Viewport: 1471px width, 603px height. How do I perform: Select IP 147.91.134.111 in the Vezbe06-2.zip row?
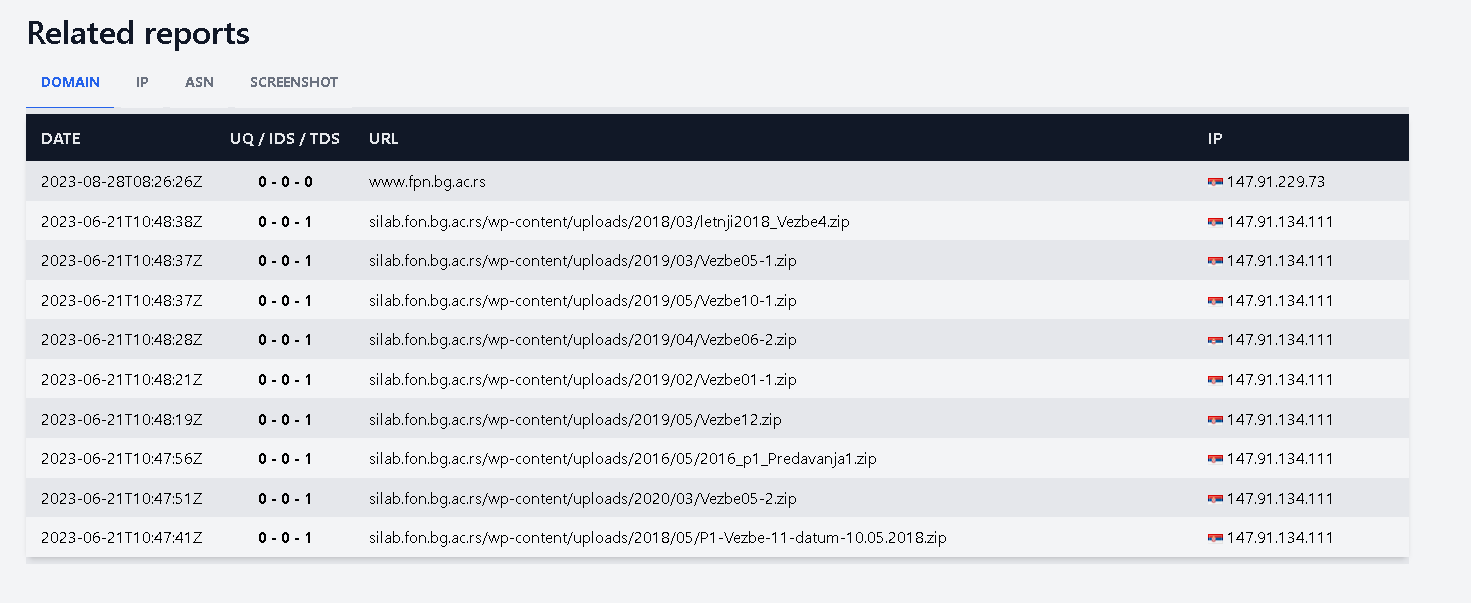click(1280, 340)
